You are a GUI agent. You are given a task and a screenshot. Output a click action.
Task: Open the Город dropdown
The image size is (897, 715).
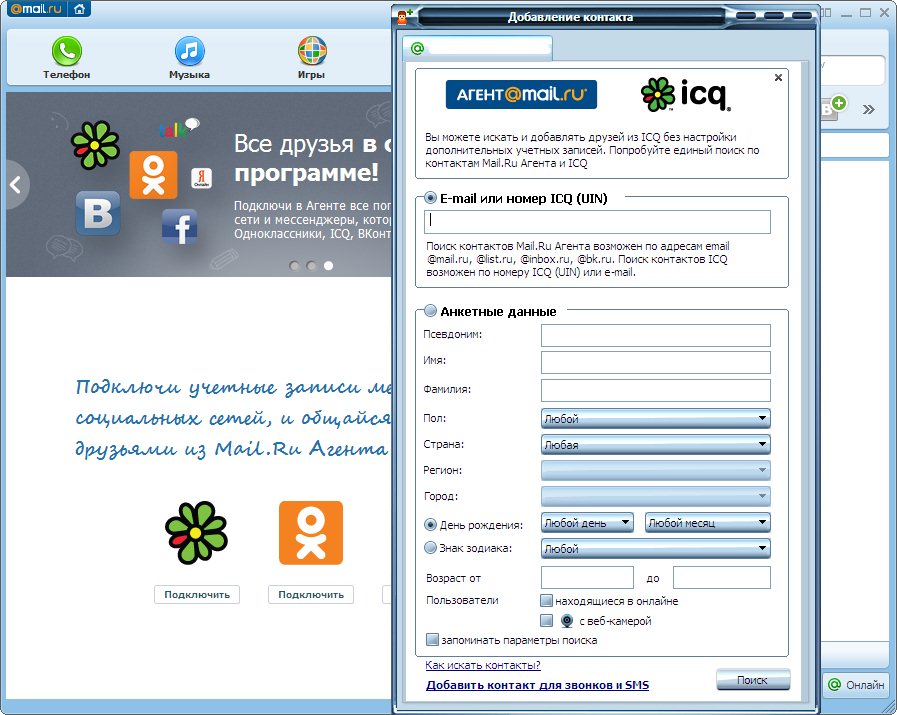[x=656, y=496]
